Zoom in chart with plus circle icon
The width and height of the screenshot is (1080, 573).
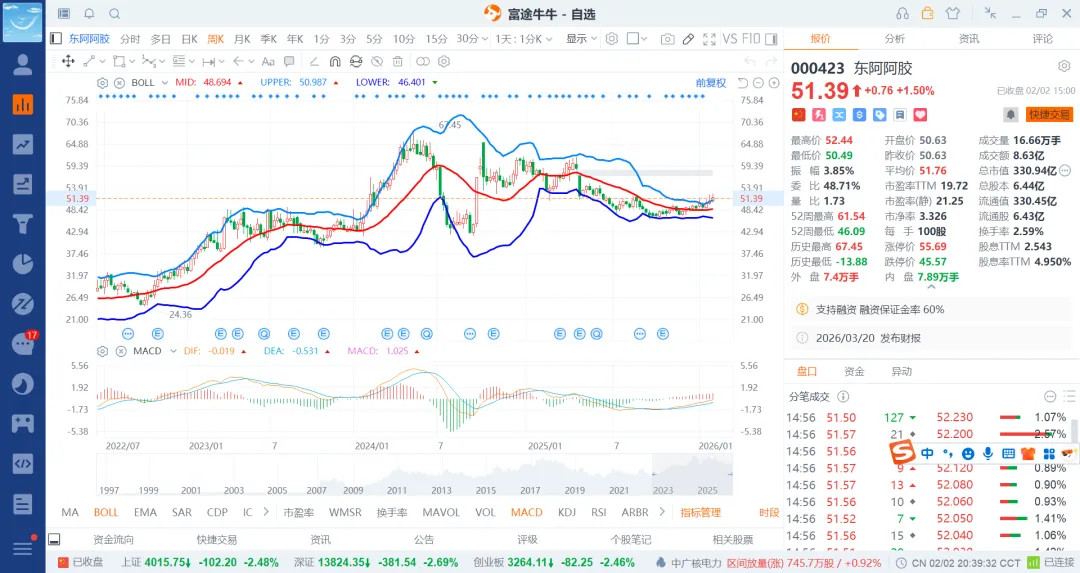click(x=774, y=83)
